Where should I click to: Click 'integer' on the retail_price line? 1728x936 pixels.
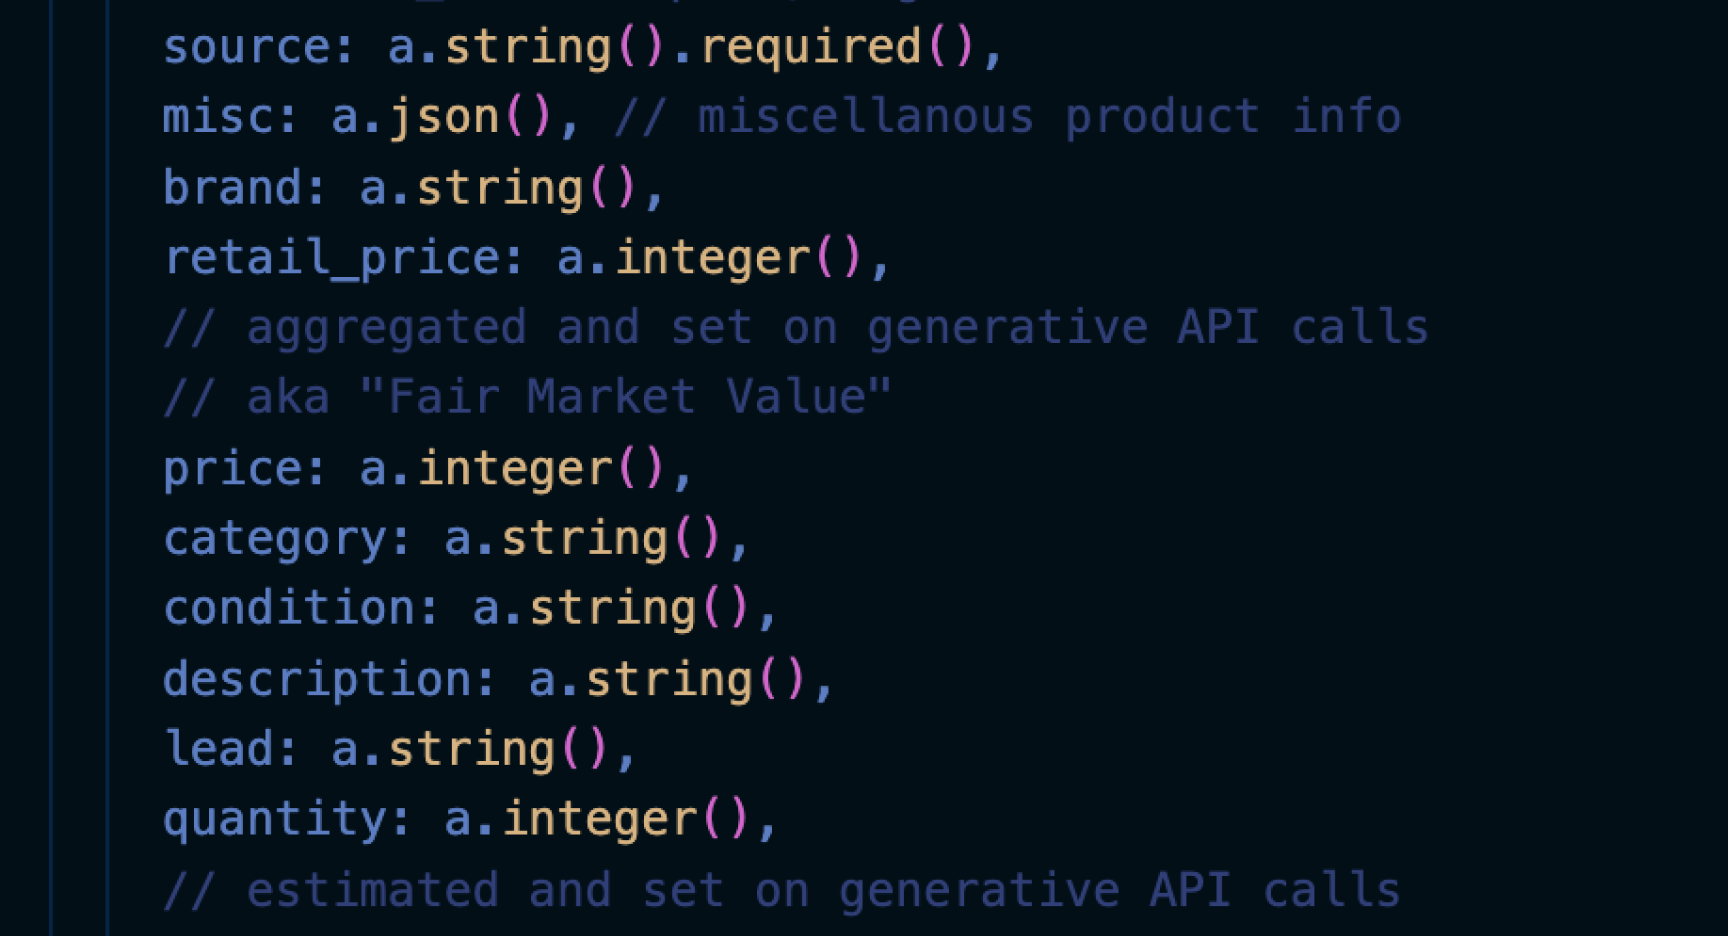coord(711,258)
